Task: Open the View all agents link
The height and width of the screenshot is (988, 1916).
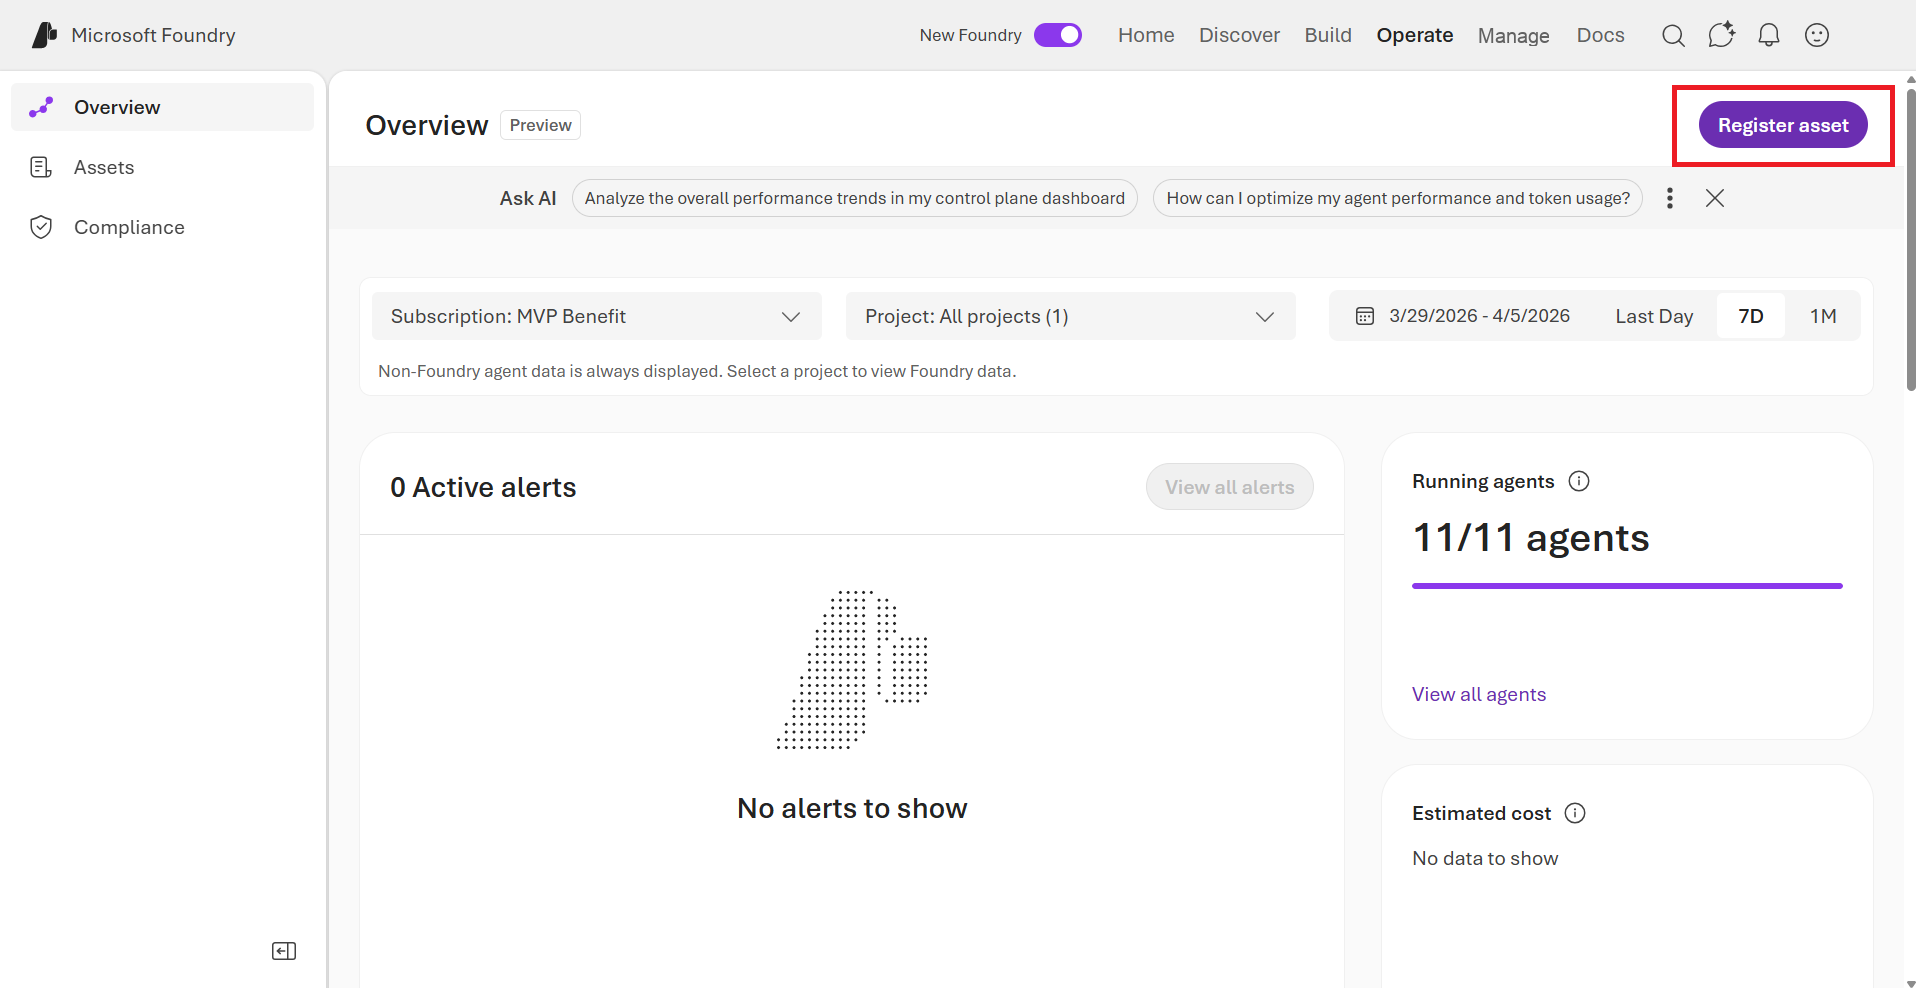Action: point(1479,694)
